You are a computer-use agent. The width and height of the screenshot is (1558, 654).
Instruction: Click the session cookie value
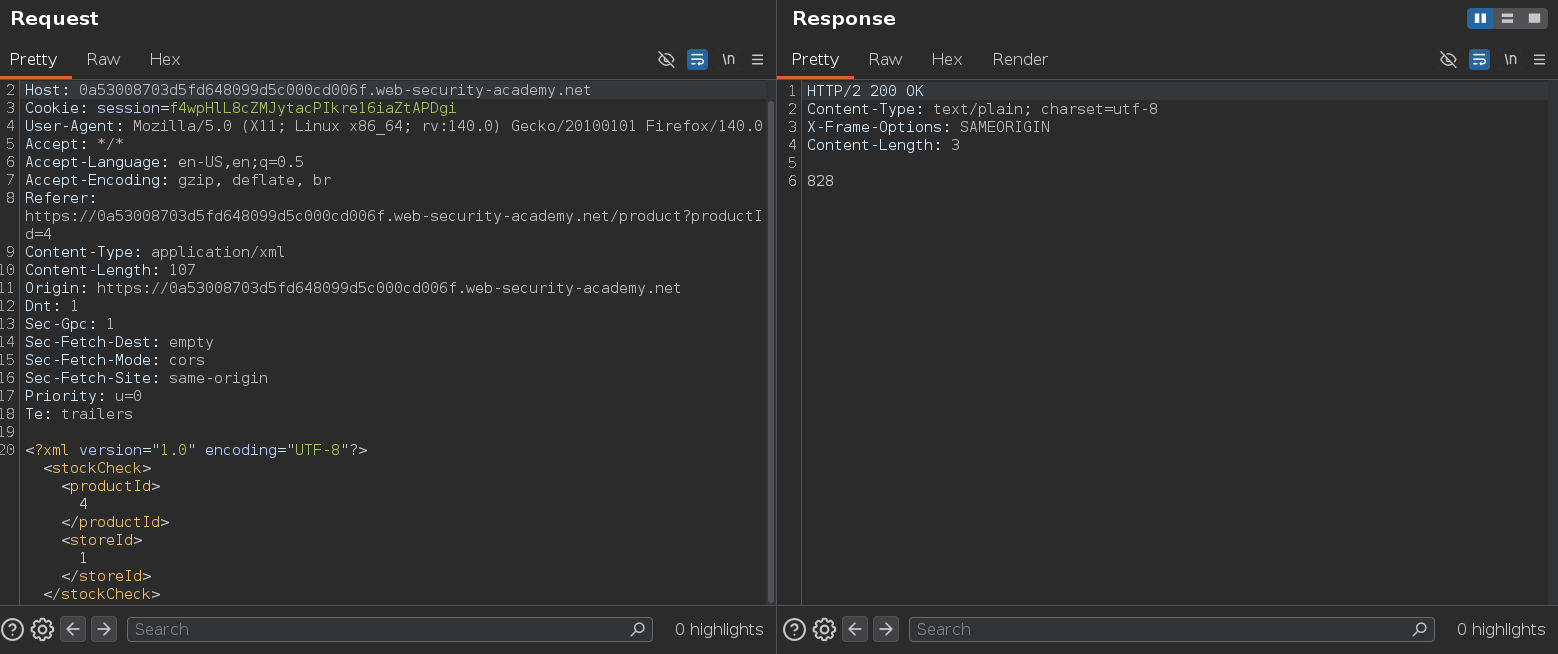tap(313, 108)
